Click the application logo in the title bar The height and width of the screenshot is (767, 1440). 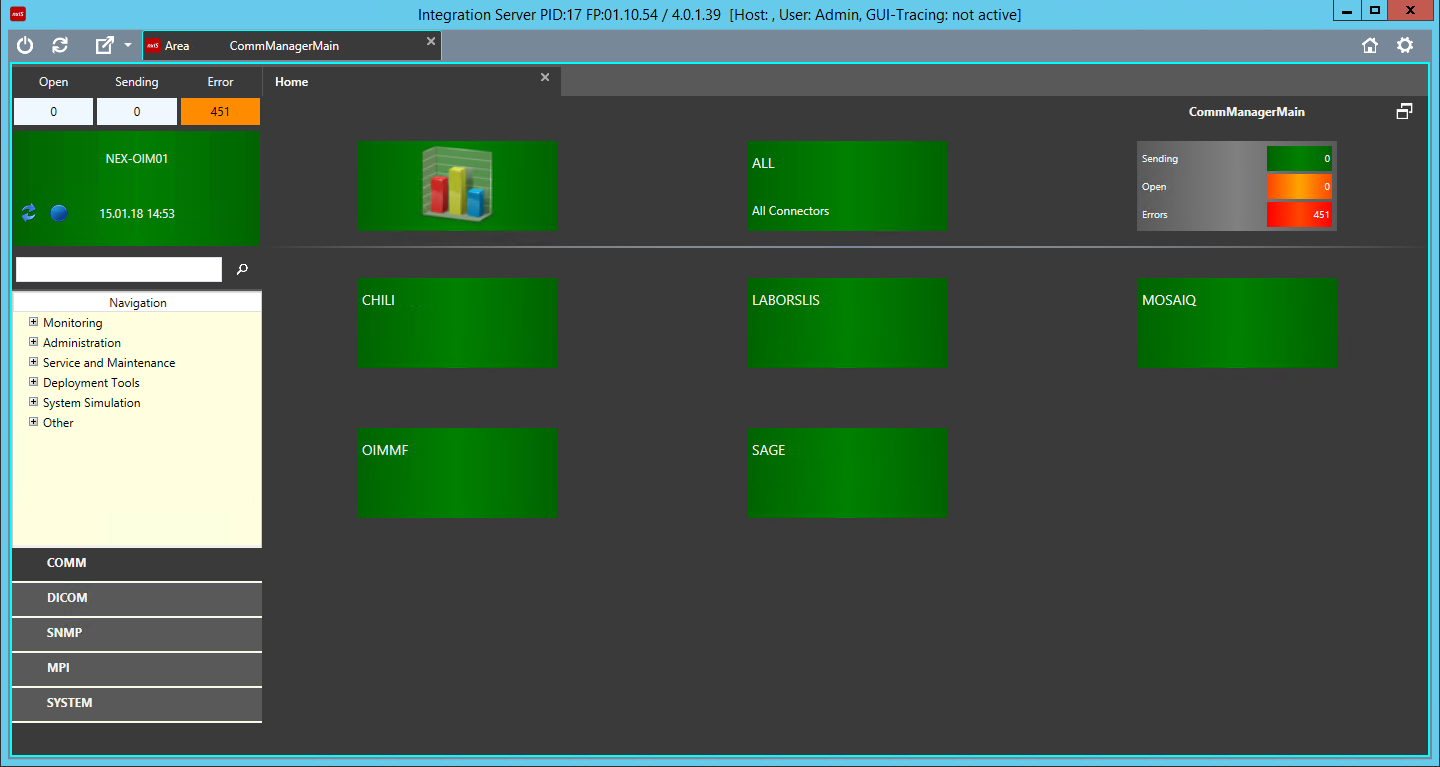pos(18,14)
